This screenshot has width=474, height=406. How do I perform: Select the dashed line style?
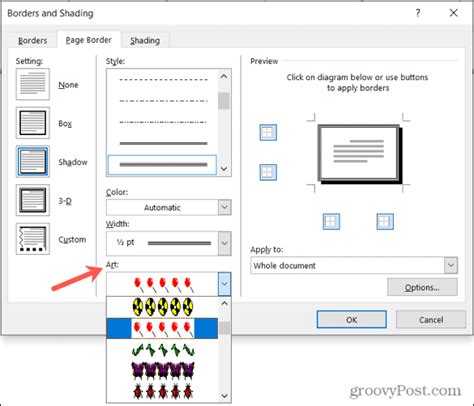pos(163,80)
